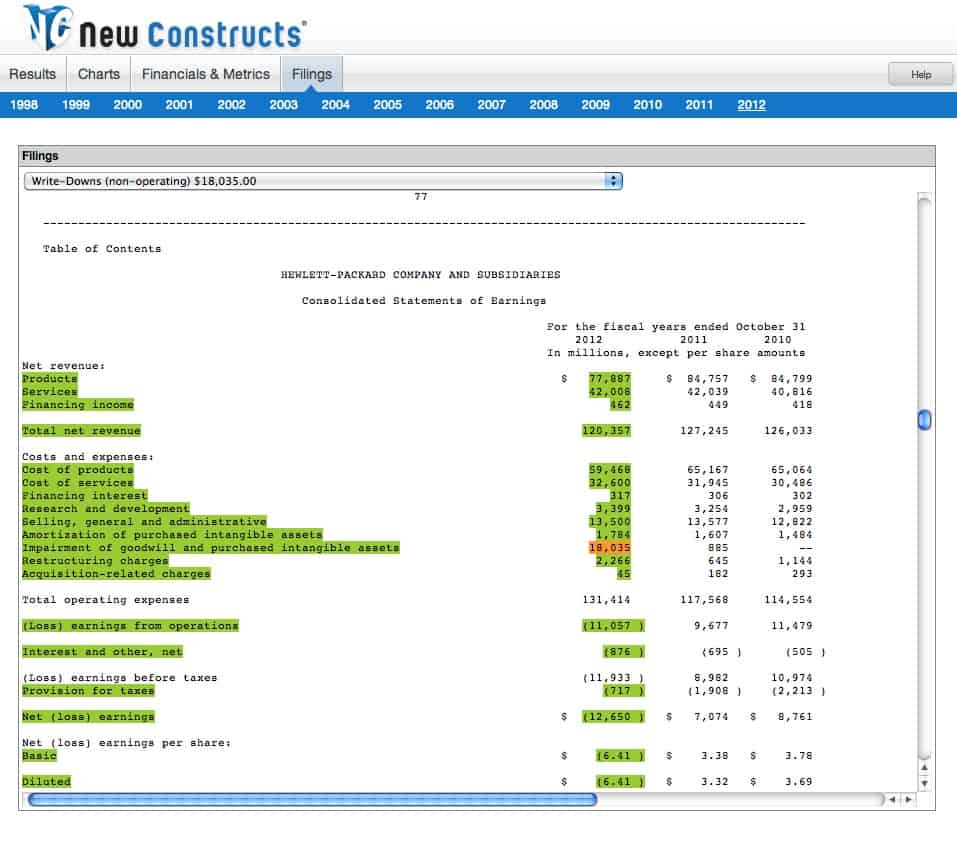Click the highlighted 77,887 products revenue value
Viewport: 957px width, 846px height.
[610, 379]
